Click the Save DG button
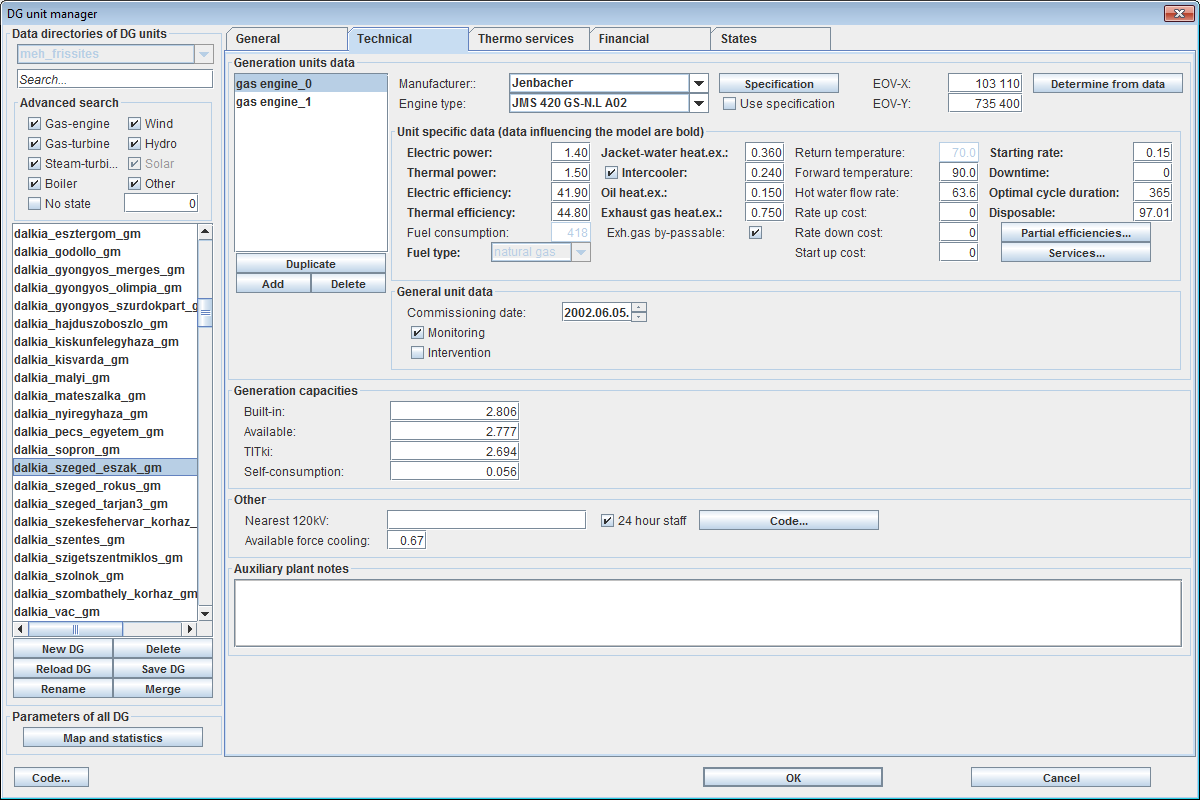This screenshot has height=800, width=1200. pyautogui.click(x=163, y=669)
